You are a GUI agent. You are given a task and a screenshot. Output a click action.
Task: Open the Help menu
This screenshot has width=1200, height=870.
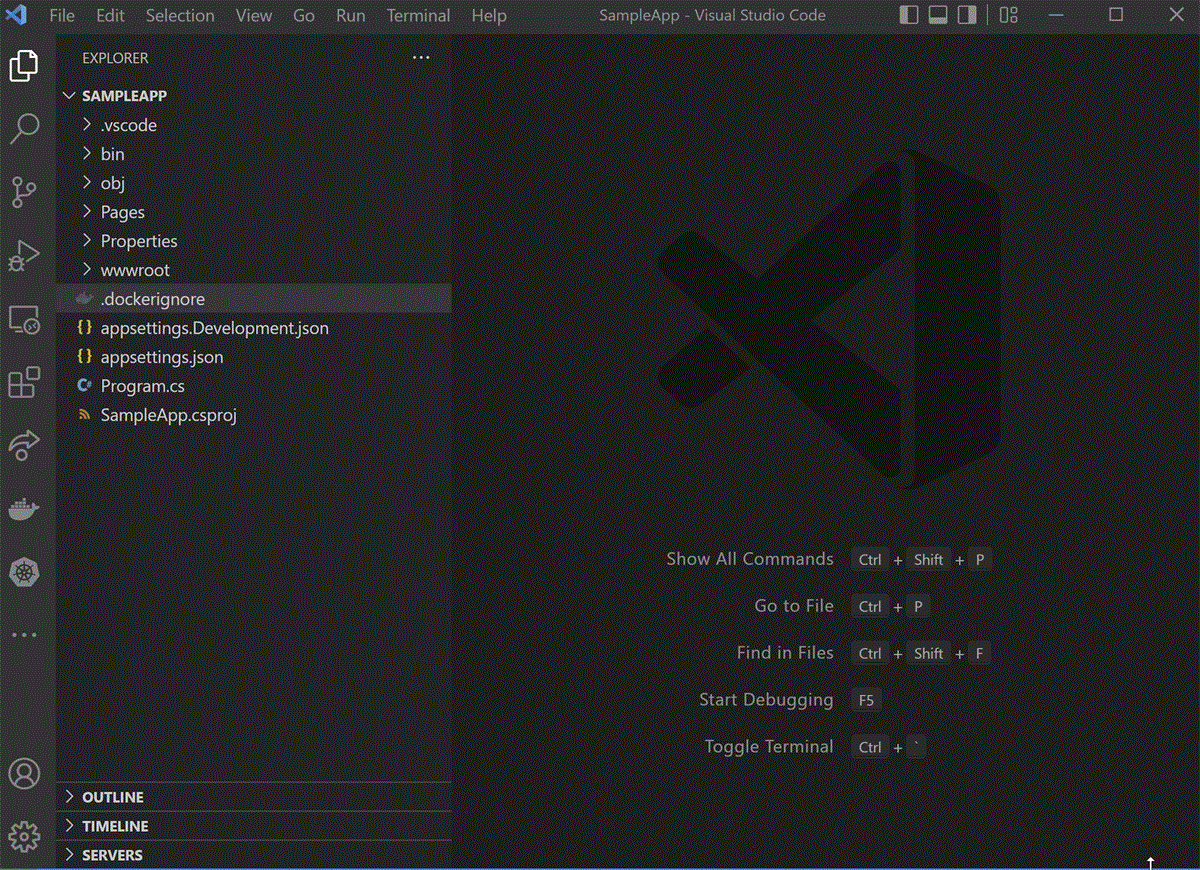[x=489, y=16]
